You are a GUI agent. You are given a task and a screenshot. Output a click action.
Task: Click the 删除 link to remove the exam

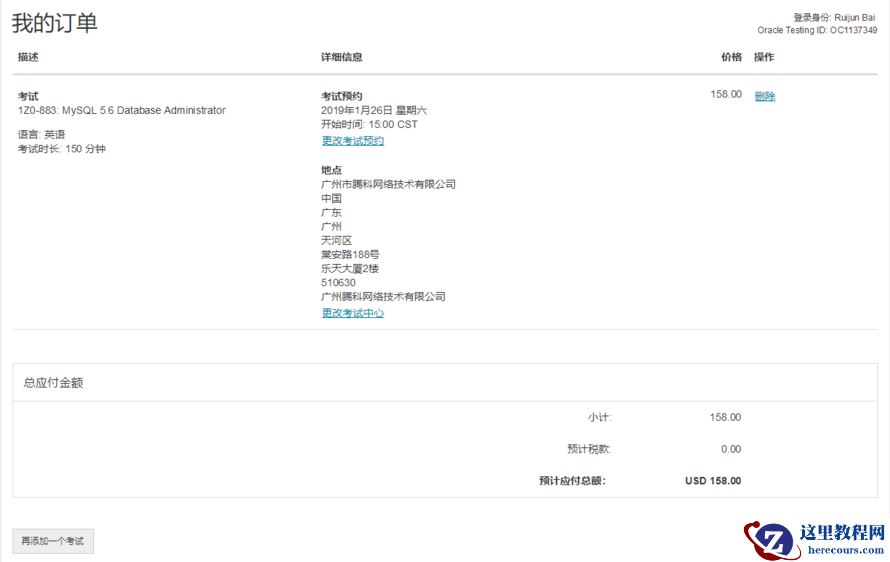click(765, 96)
